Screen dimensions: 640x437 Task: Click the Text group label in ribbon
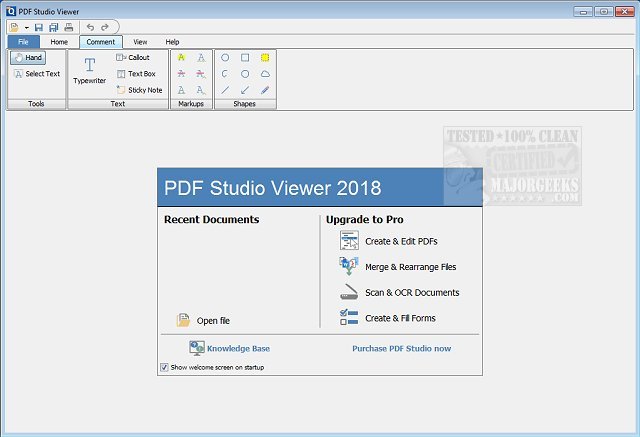[x=118, y=104]
